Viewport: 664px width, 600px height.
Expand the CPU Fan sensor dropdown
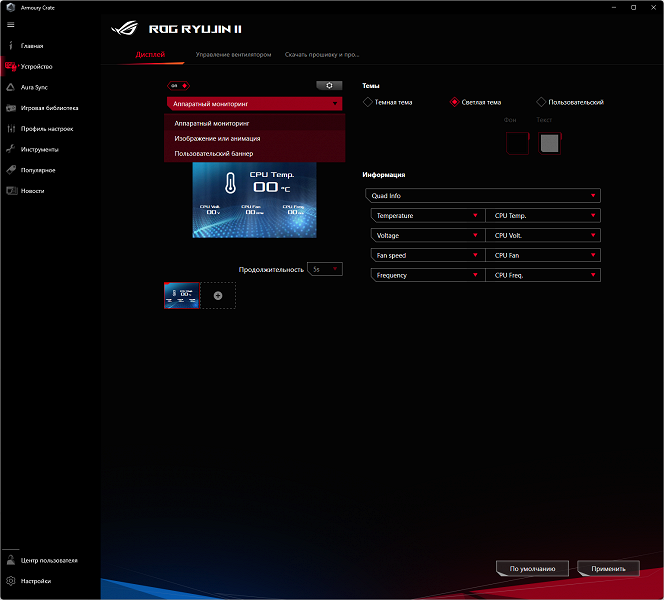[543, 255]
